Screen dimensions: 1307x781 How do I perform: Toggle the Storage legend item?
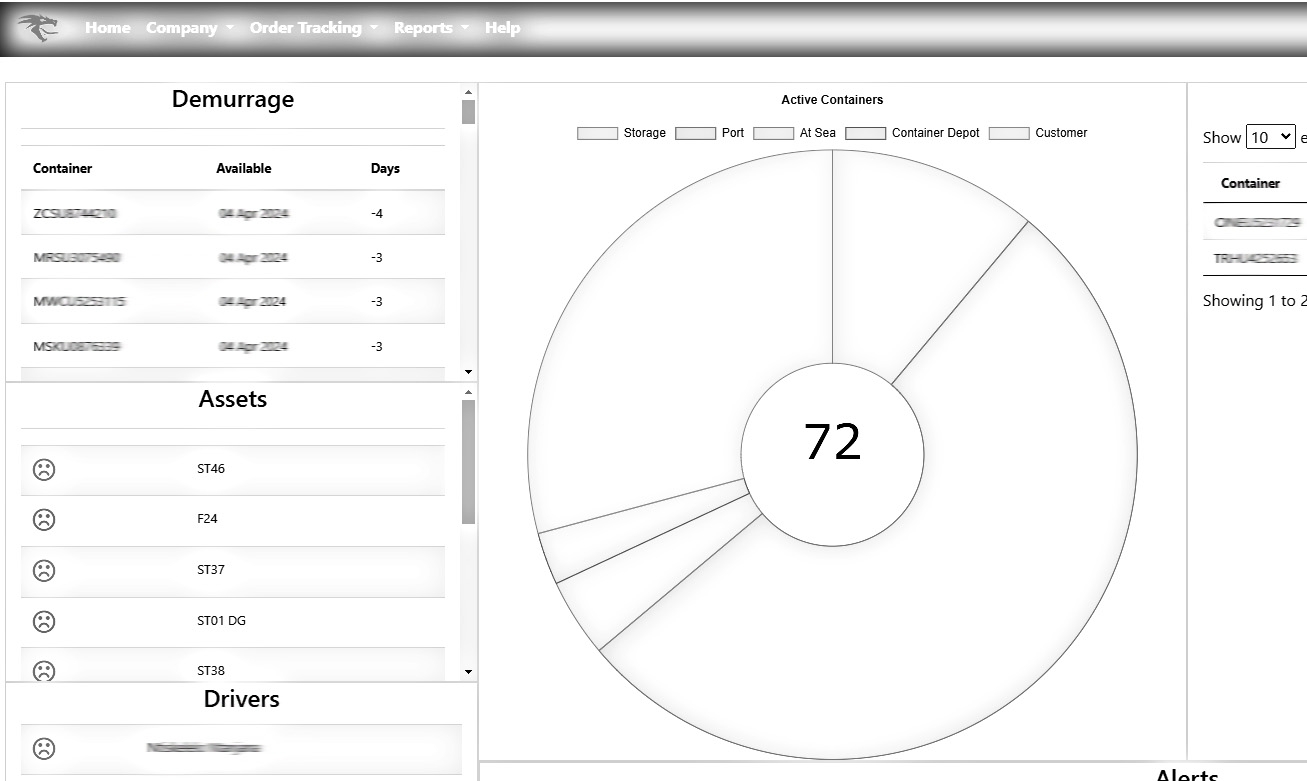[621, 133]
